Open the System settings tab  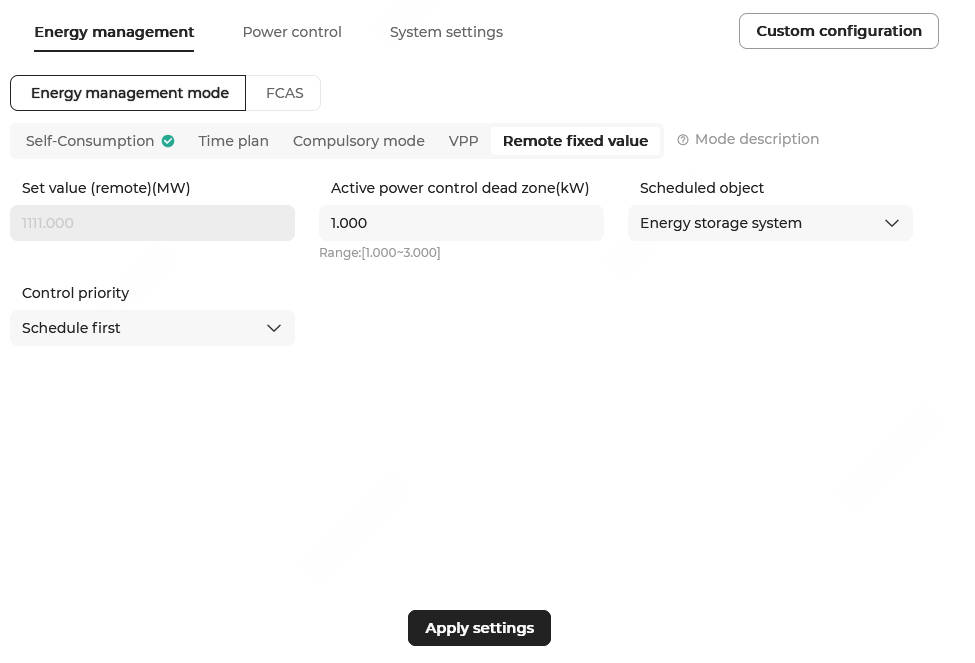point(446,32)
